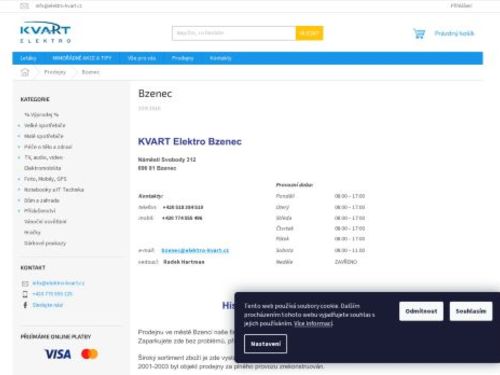Click the VISA payment logo
500x375 pixels.
coord(58,354)
